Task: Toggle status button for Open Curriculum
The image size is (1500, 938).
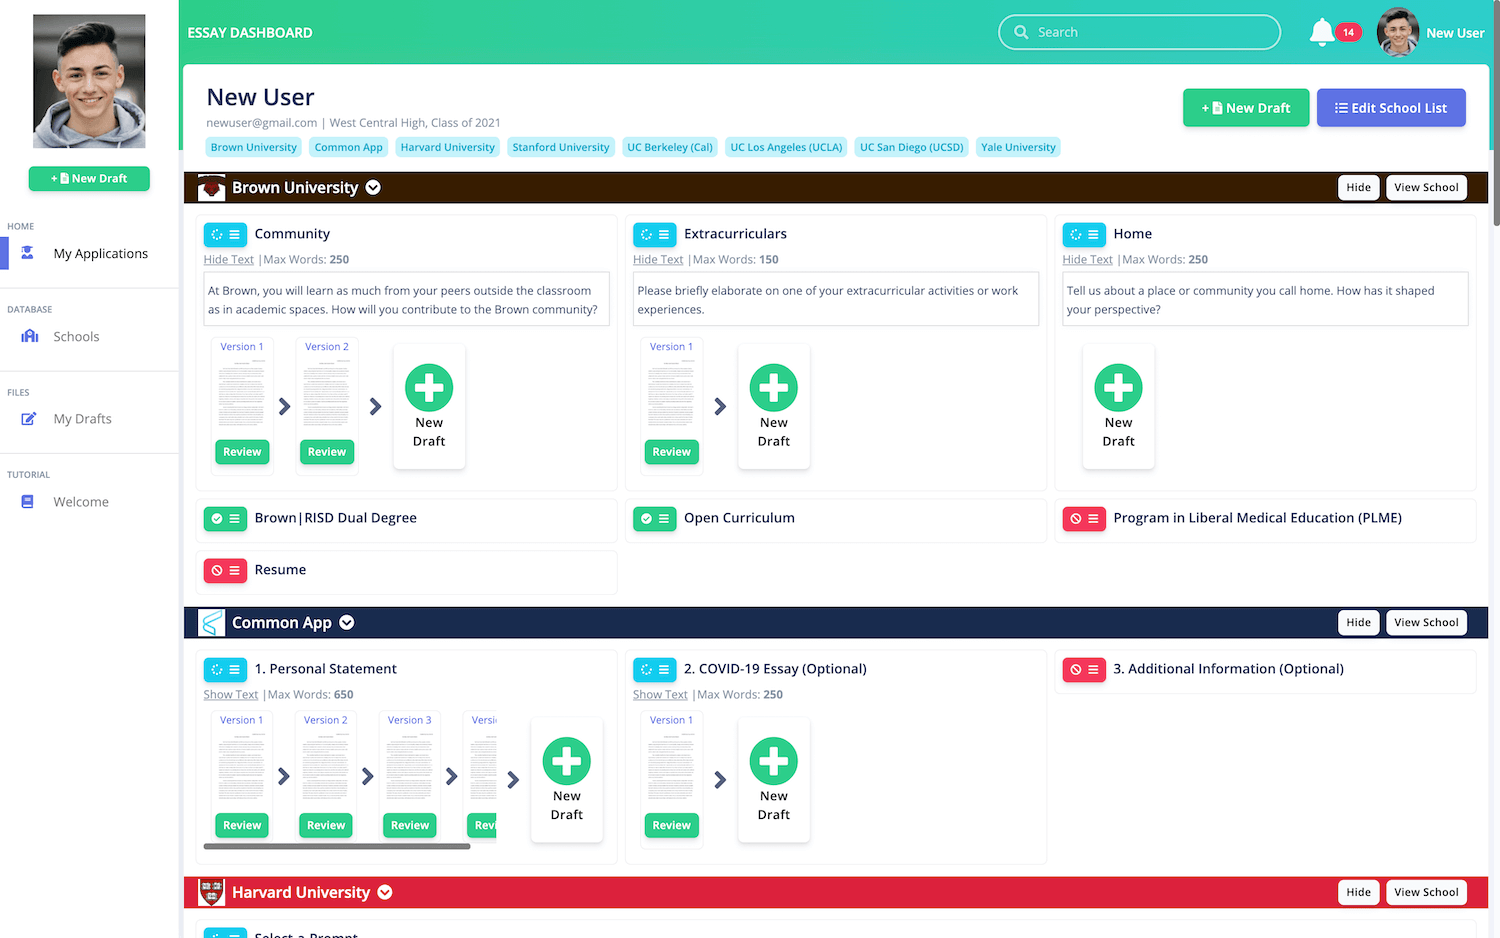Action: pyautogui.click(x=654, y=519)
